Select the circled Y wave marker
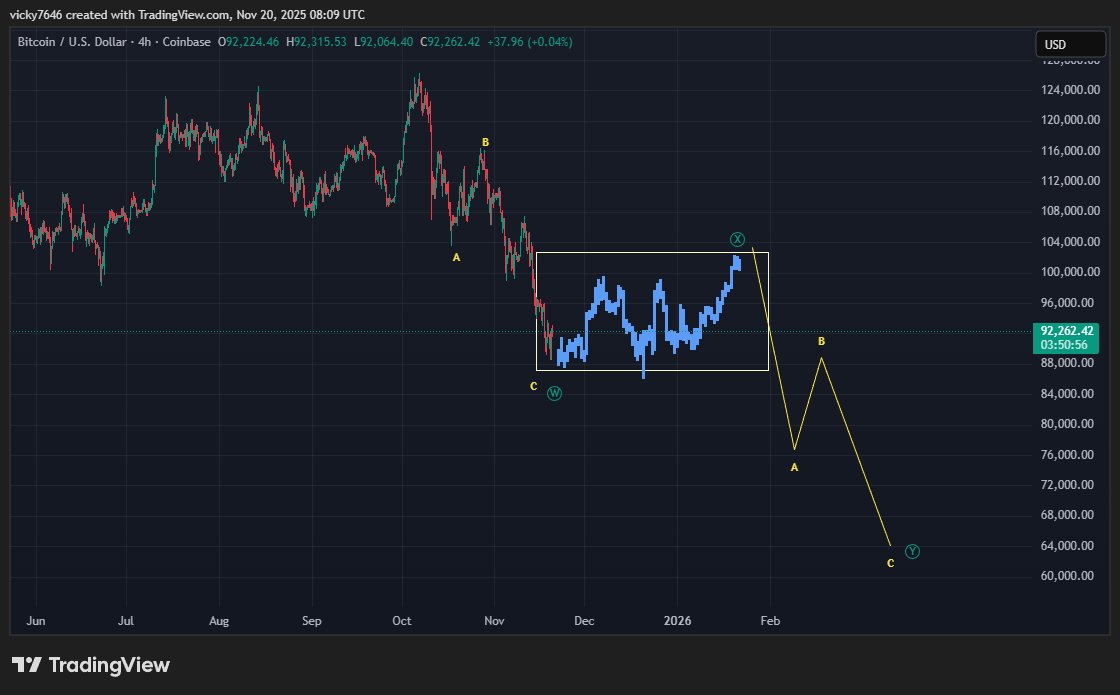1120x695 pixels. click(912, 551)
